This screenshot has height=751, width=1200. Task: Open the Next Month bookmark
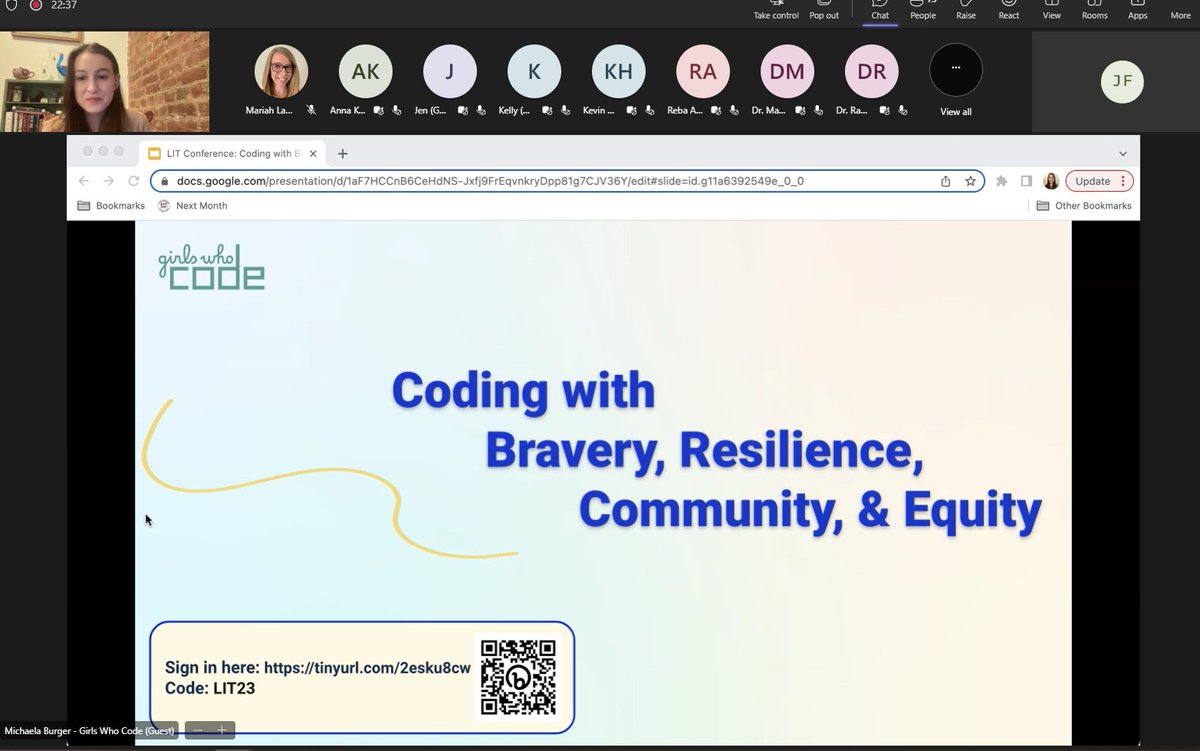coord(193,206)
